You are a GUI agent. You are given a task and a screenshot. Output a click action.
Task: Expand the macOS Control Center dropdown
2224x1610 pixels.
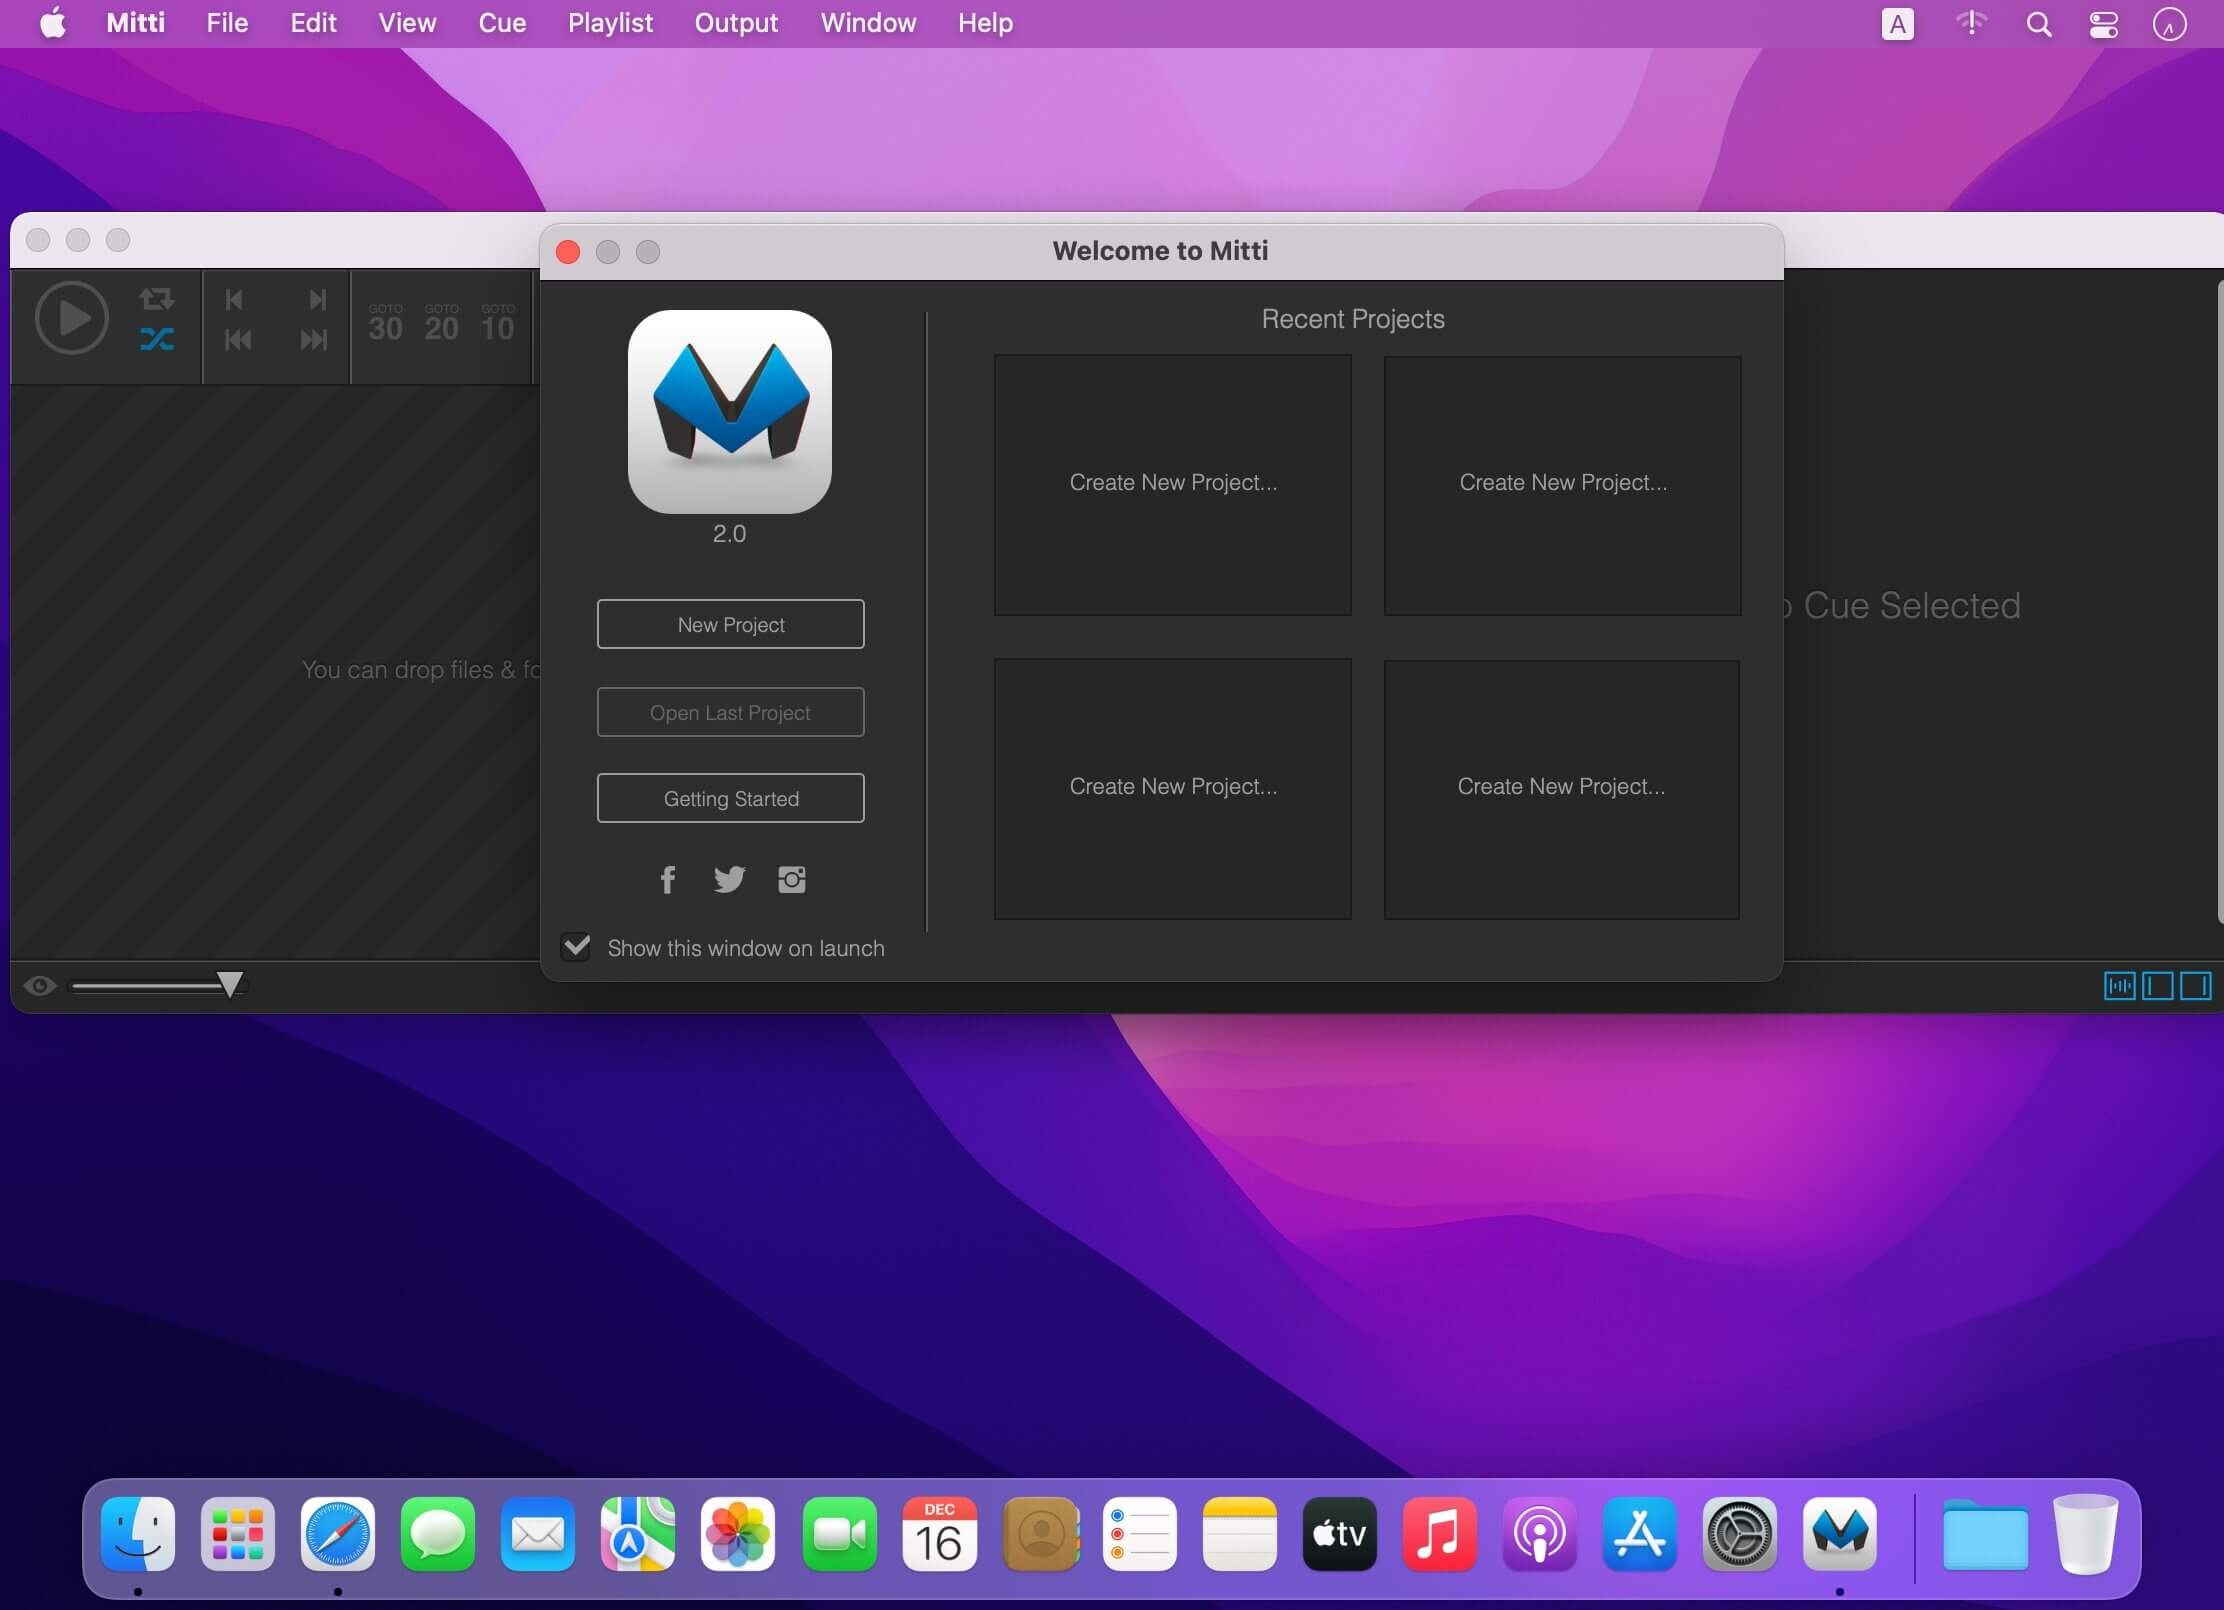click(x=2103, y=24)
